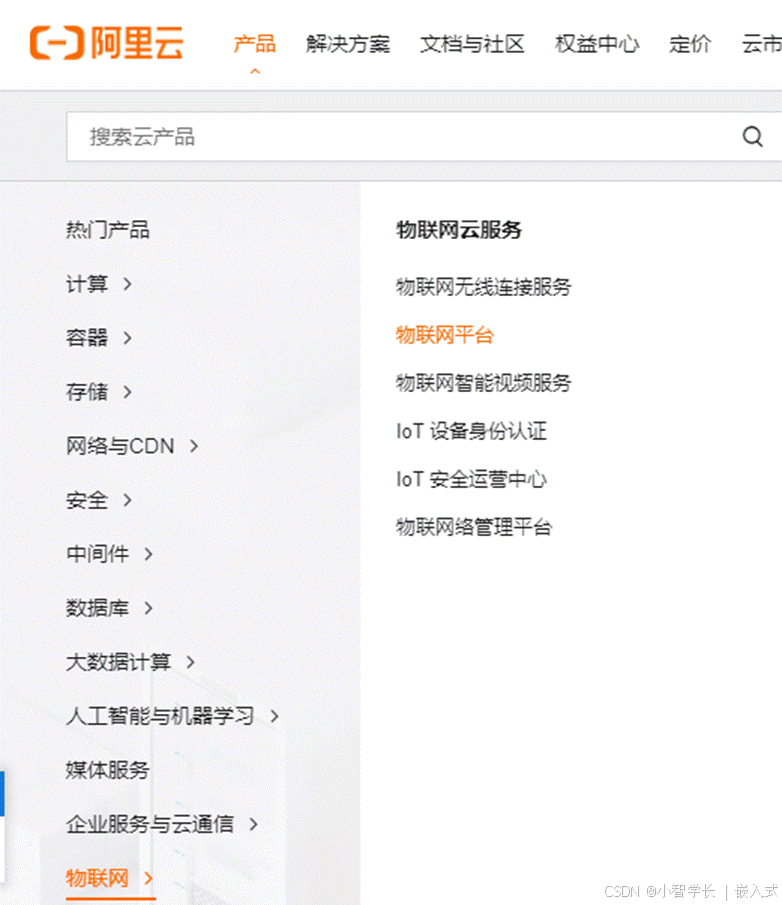Image resolution: width=782 pixels, height=905 pixels.
Task: Open the 产品 navigation tab
Action: tap(255, 44)
